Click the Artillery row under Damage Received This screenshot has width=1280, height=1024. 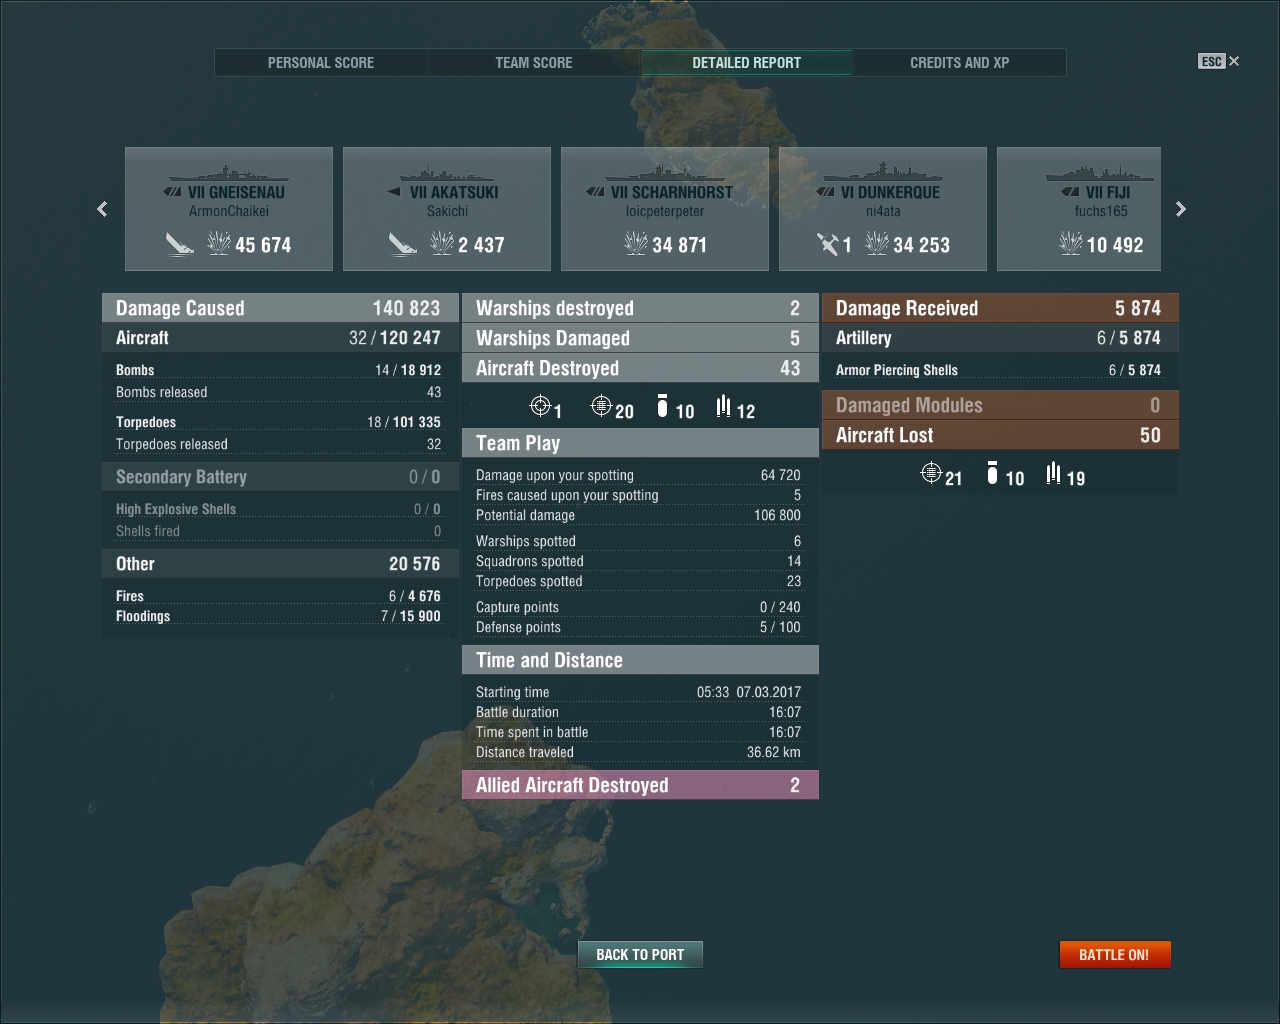(1000, 338)
